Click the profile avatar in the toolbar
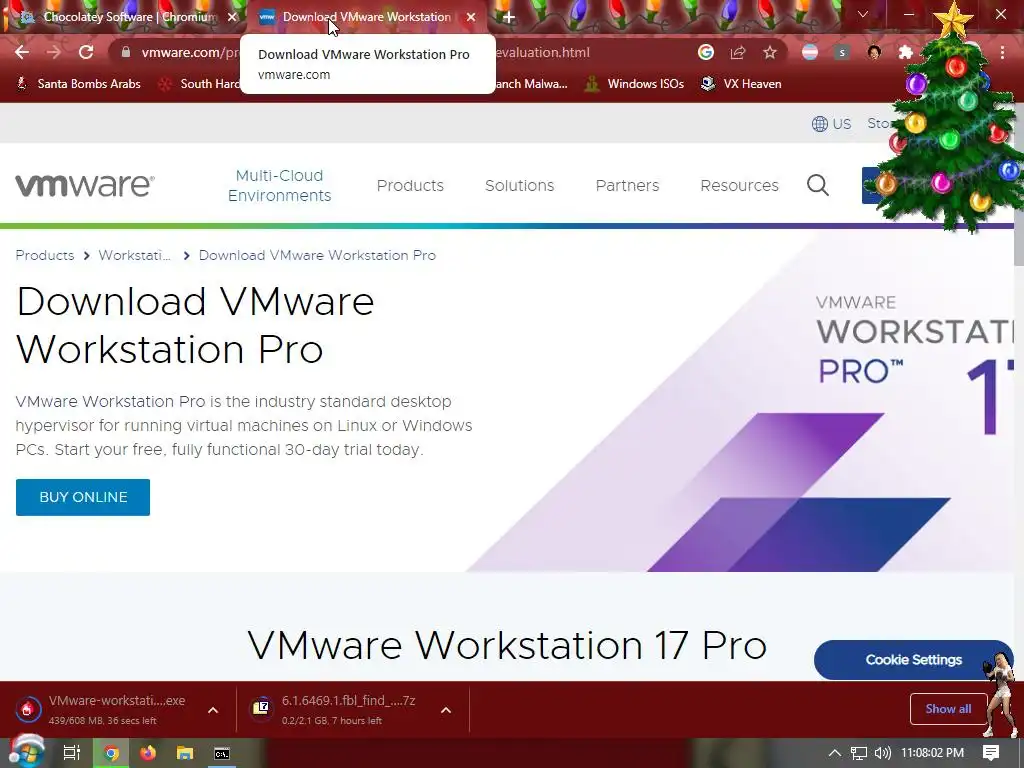Viewport: 1024px width, 768px height. click(874, 52)
